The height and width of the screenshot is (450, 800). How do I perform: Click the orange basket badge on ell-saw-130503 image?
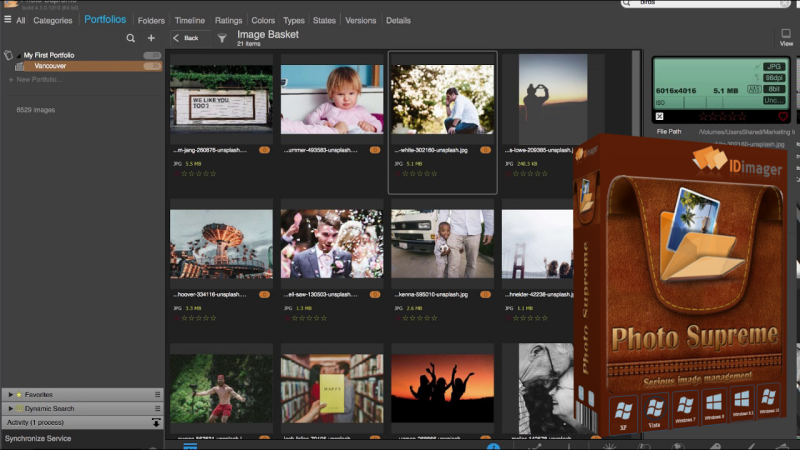(375, 294)
